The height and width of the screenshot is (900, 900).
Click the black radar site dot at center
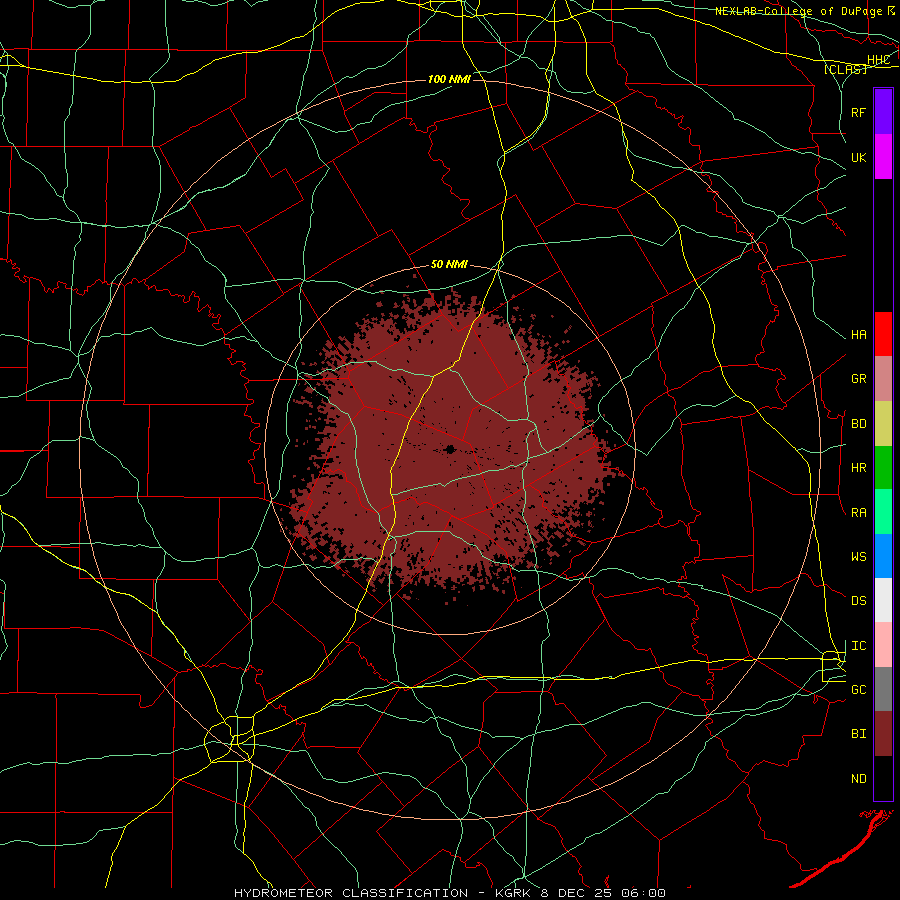450,449
